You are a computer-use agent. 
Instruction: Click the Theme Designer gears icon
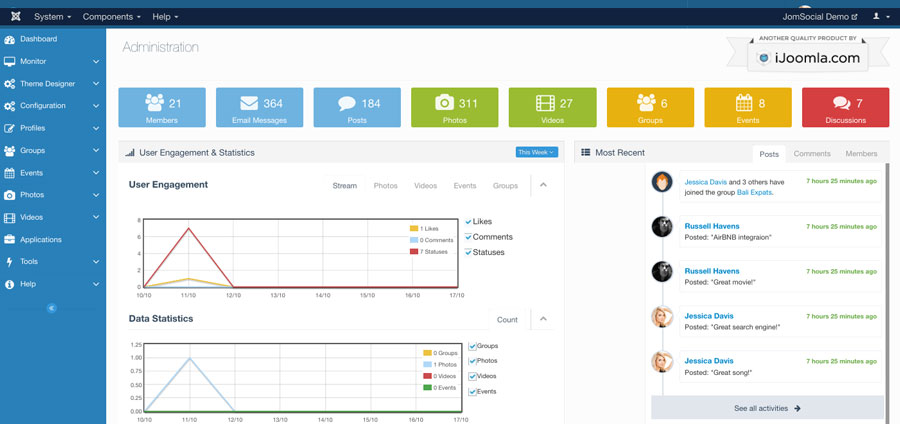coord(9,84)
